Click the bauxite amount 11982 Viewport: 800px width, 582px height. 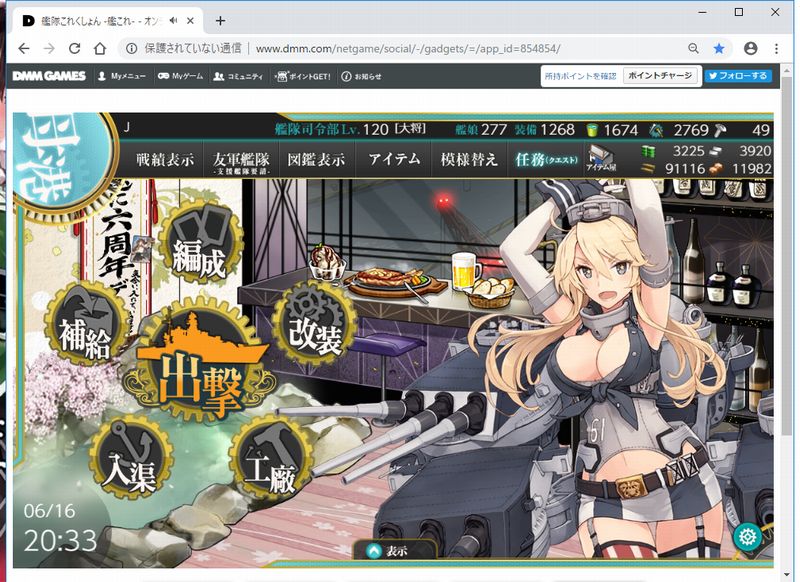click(x=752, y=168)
